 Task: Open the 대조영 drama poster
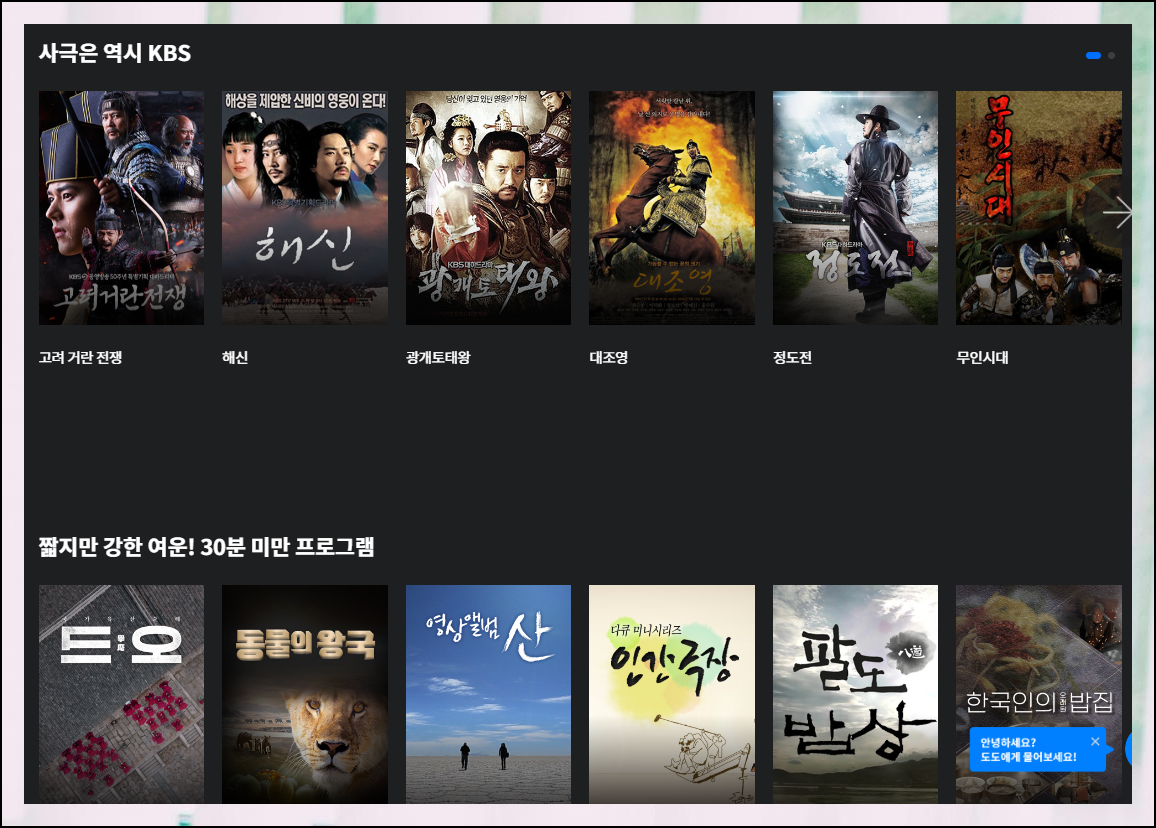coord(672,208)
